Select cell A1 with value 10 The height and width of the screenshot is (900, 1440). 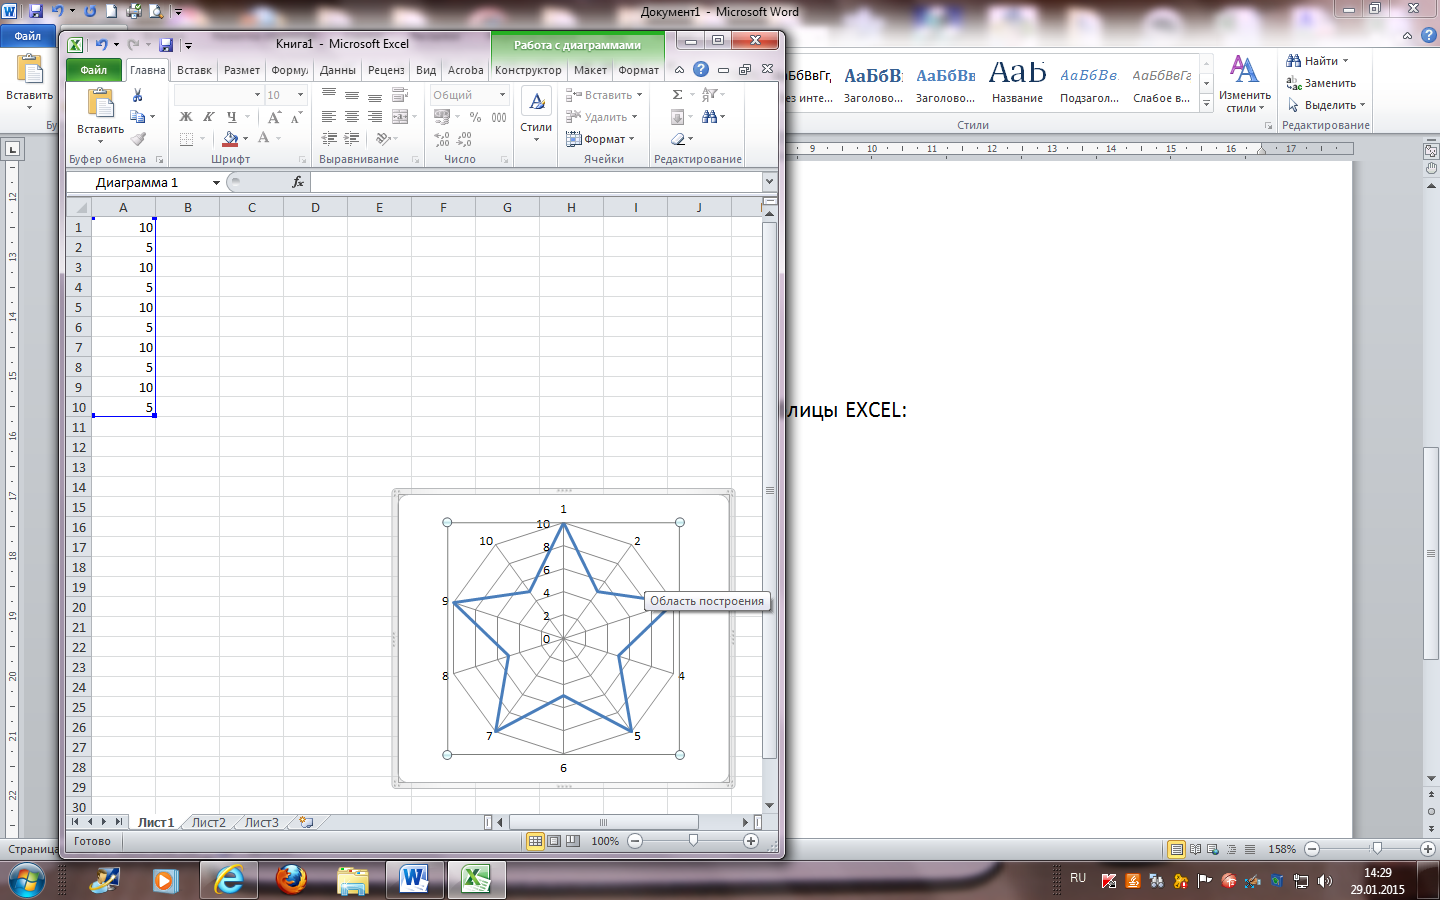(x=123, y=227)
